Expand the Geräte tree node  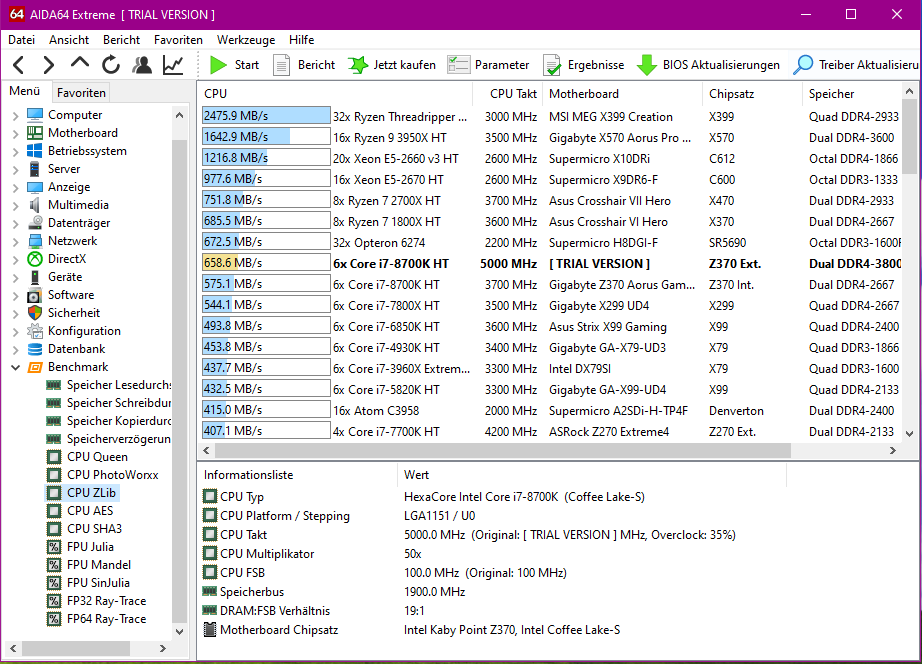pyautogui.click(x=15, y=278)
